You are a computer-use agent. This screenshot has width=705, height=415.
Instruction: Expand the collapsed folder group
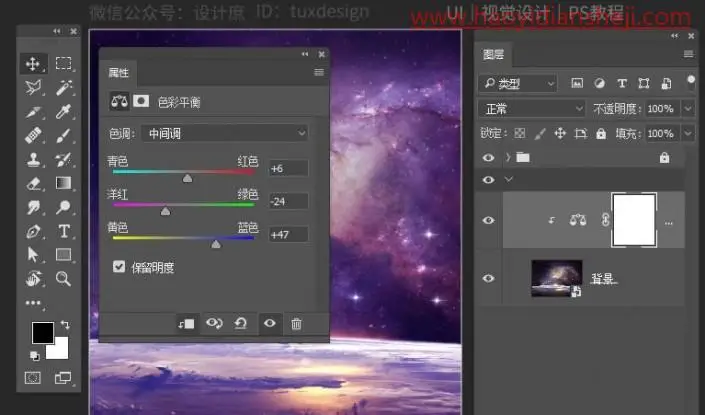508,157
